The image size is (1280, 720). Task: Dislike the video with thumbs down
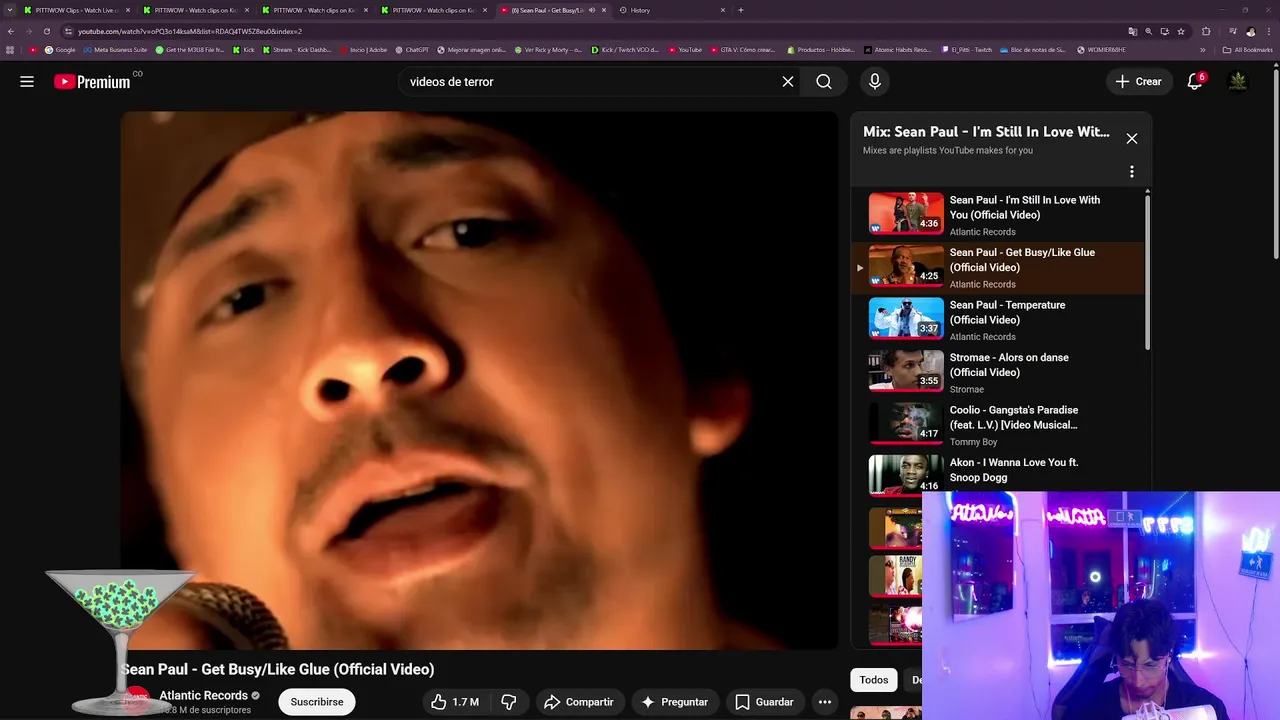[509, 702]
